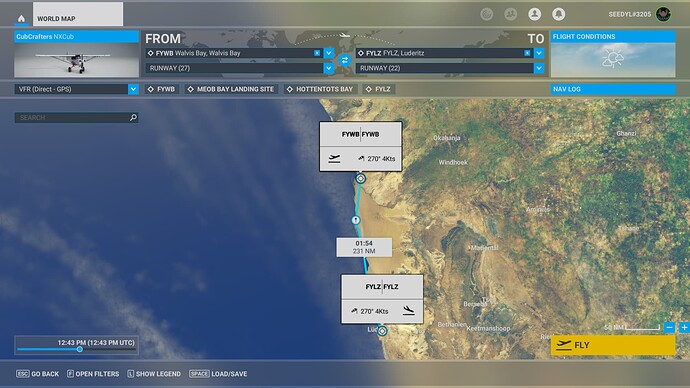The height and width of the screenshot is (388, 690).
Task: Click the search magnifier icon
Action: (133, 117)
